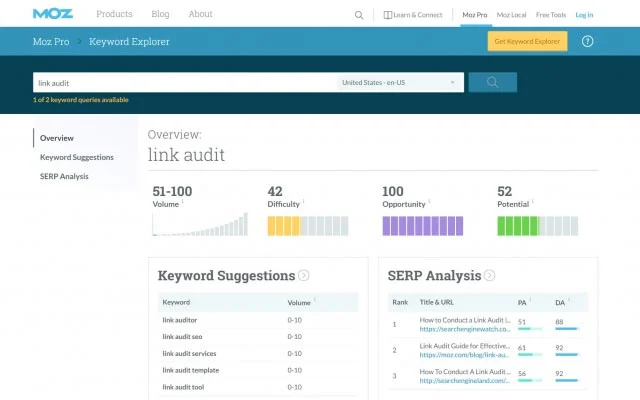Click the Title & URL column header
The height and width of the screenshot is (400, 640).
point(436,302)
